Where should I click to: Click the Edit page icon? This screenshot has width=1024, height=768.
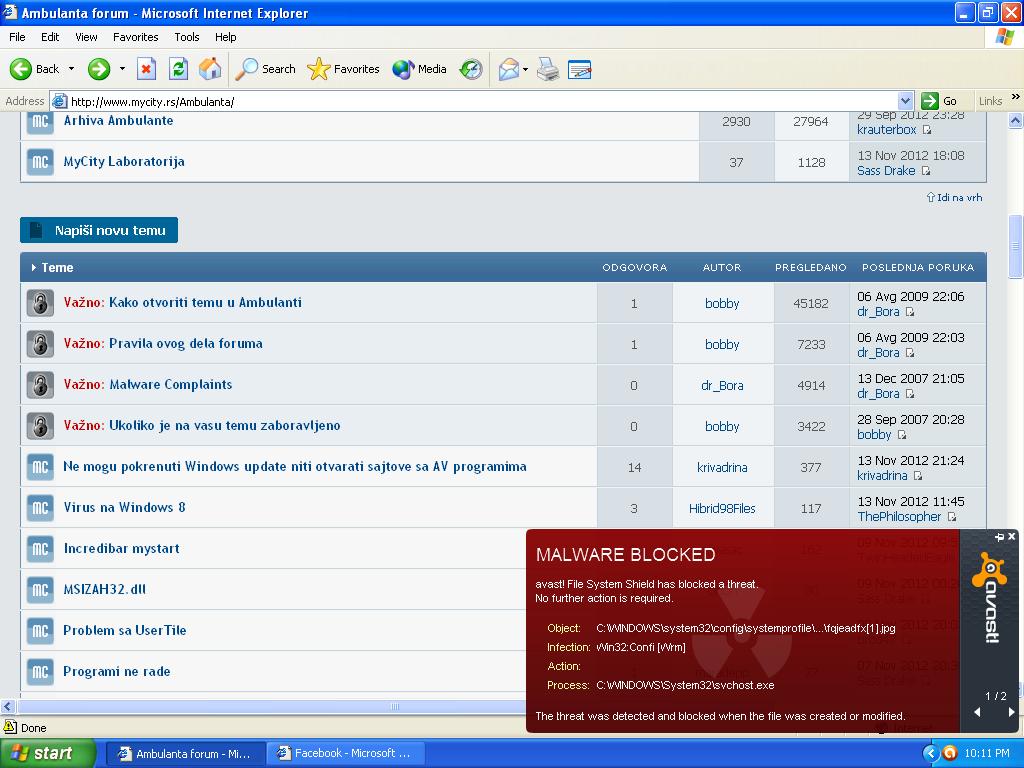pyautogui.click(x=579, y=69)
